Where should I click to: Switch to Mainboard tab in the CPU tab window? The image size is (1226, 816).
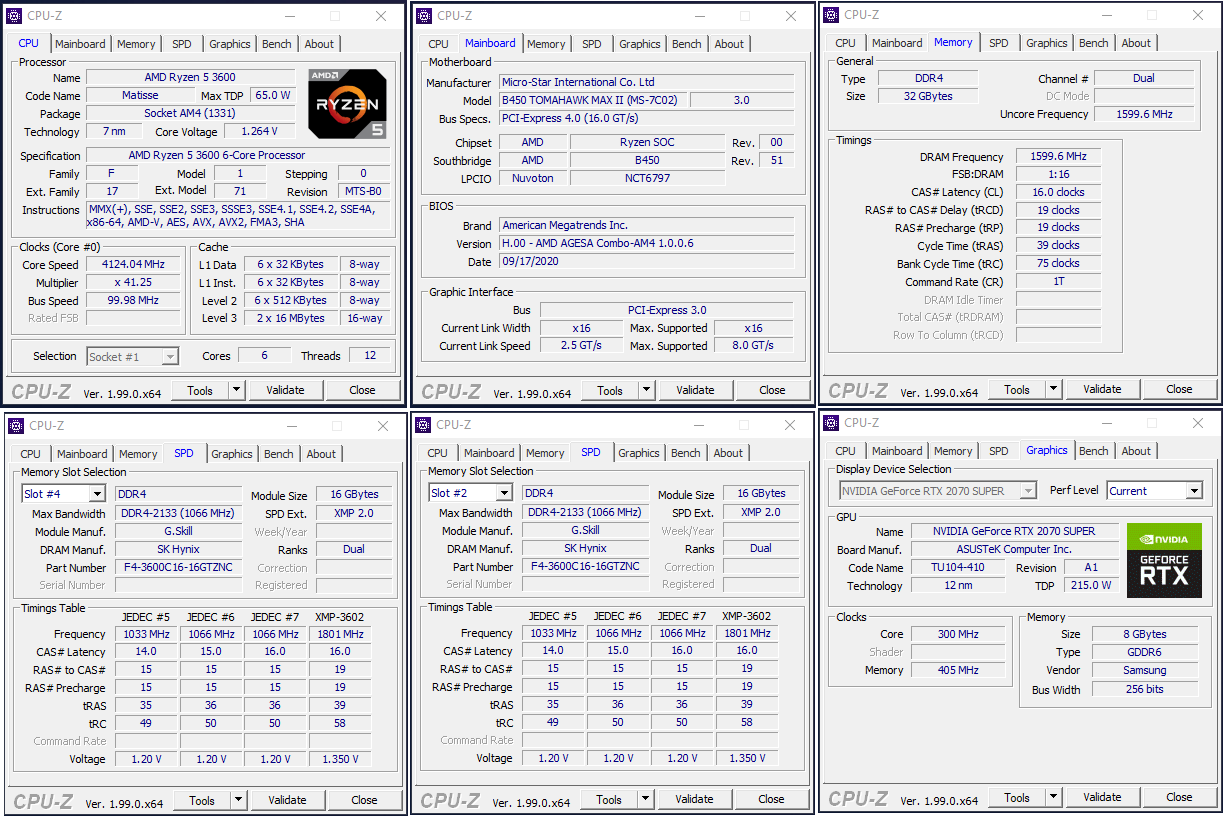click(80, 44)
